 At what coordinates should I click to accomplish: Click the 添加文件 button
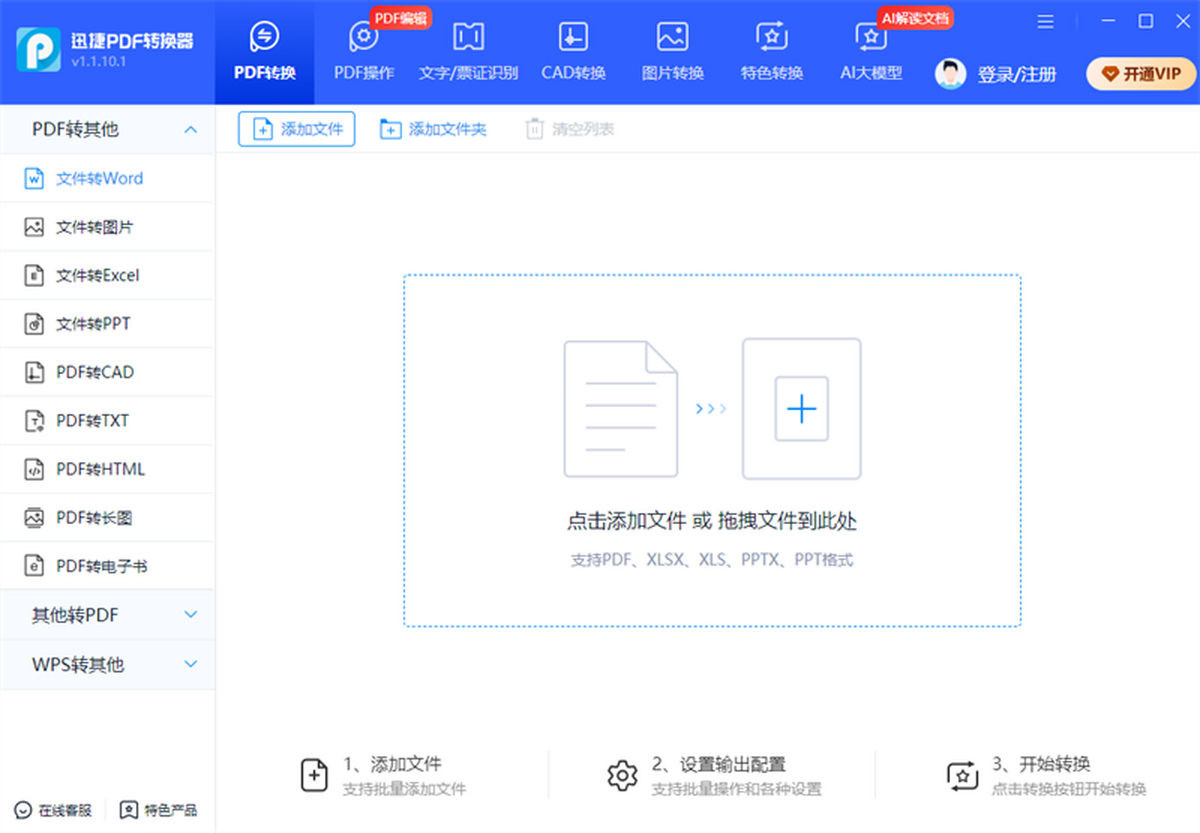(x=296, y=129)
